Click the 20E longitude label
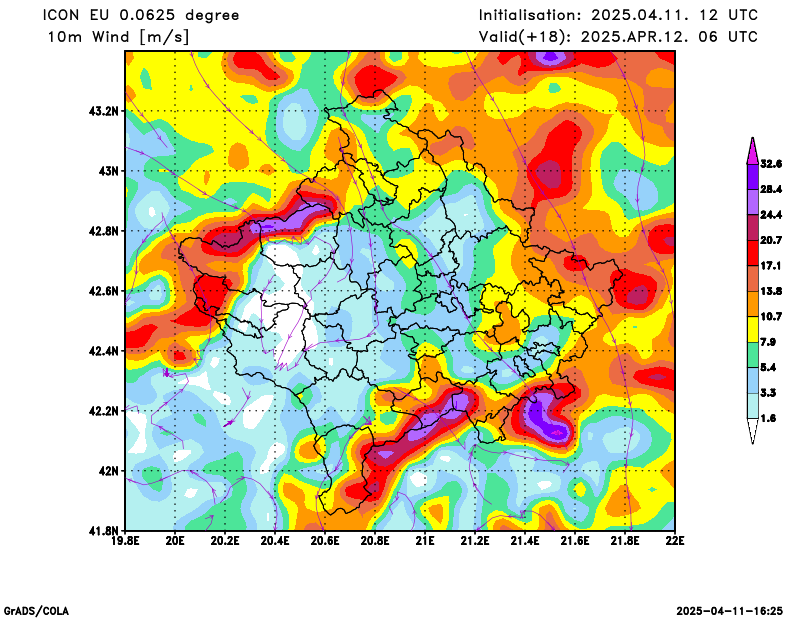The image size is (800, 618). [x=175, y=541]
